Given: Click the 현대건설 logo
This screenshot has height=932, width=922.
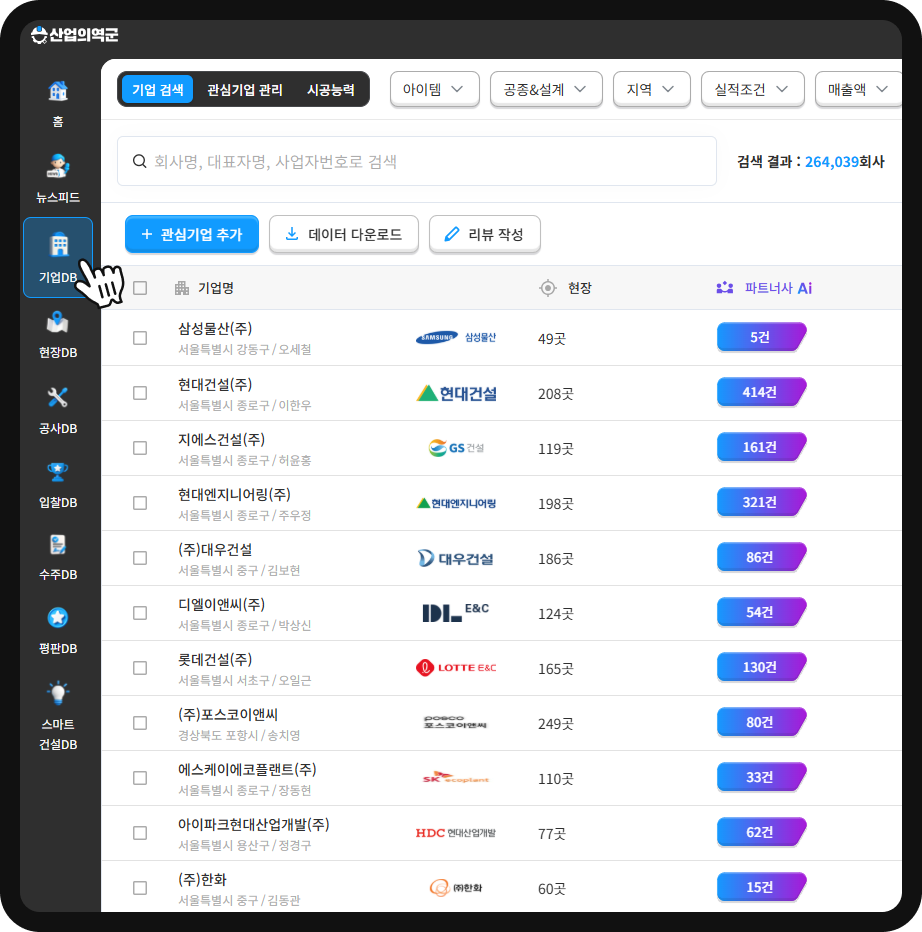Looking at the screenshot, I should coord(456,393).
